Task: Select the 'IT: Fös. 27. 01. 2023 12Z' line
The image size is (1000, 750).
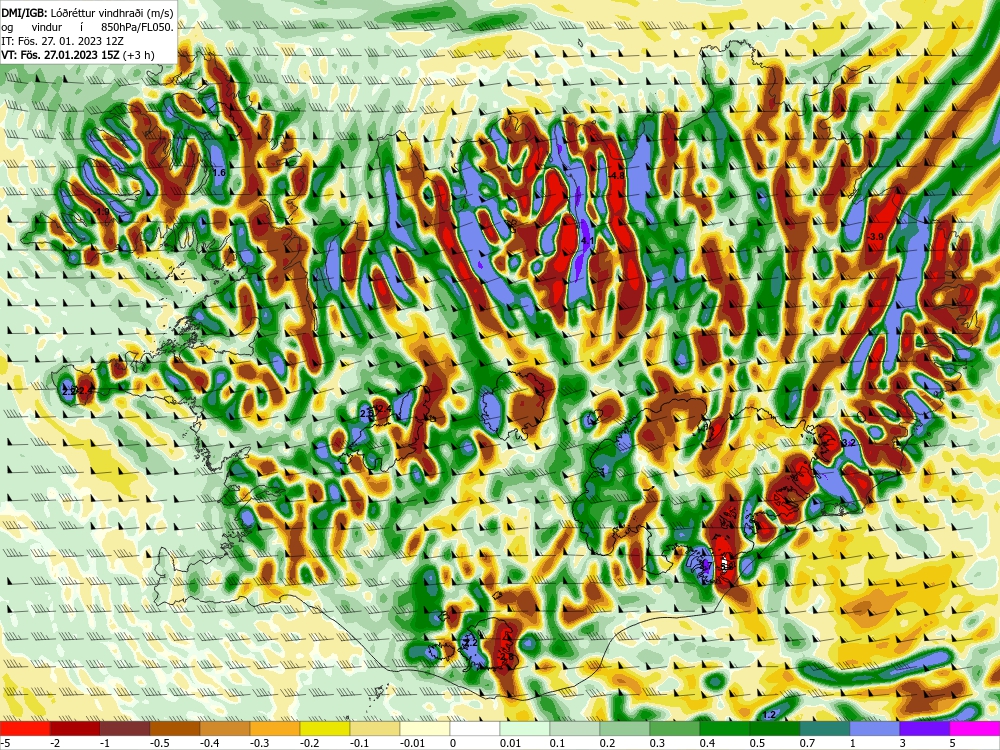Action: (x=62, y=41)
